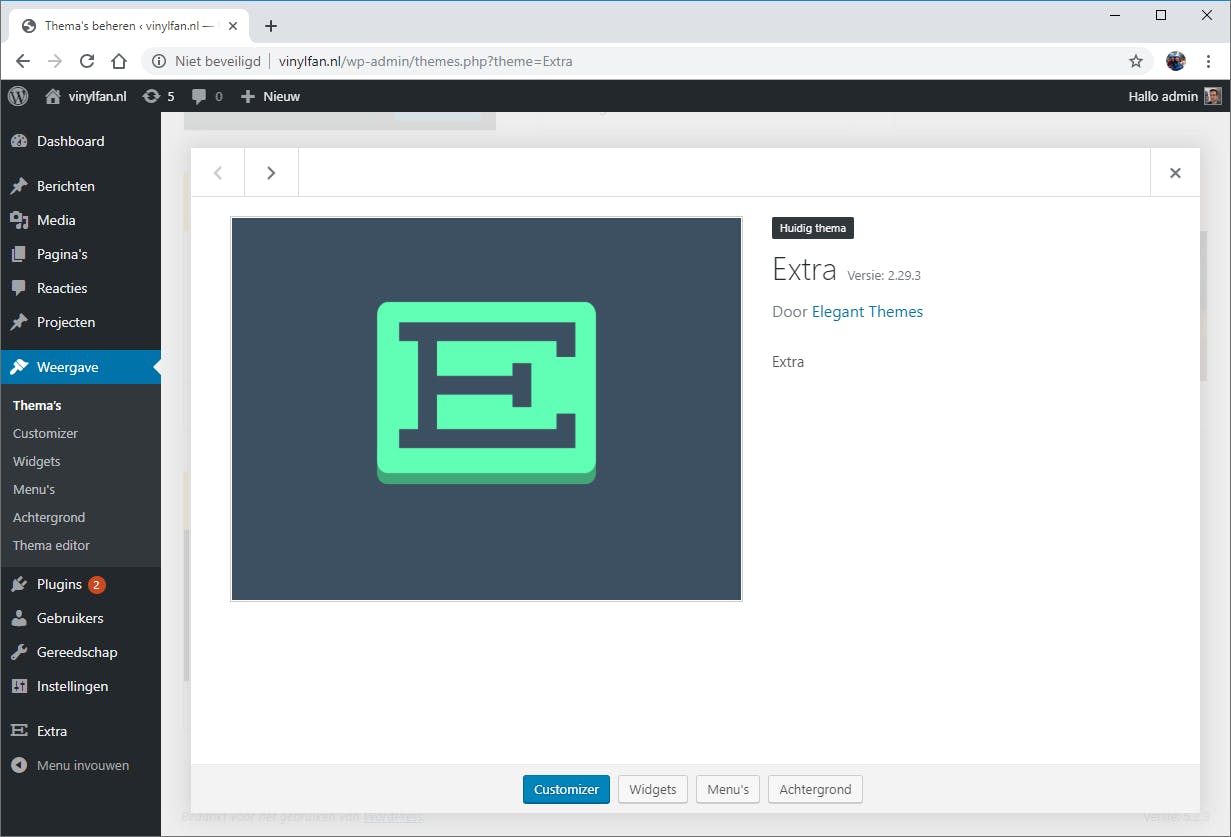1231x837 pixels.
Task: Open the Reacties menu item
Action: click(80, 288)
